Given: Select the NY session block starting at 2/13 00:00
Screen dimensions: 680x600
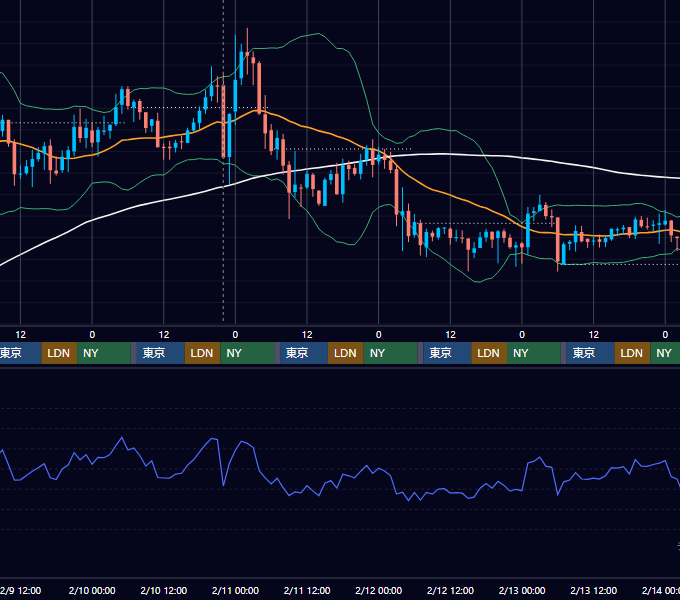Looking at the screenshot, I should click(534, 353).
